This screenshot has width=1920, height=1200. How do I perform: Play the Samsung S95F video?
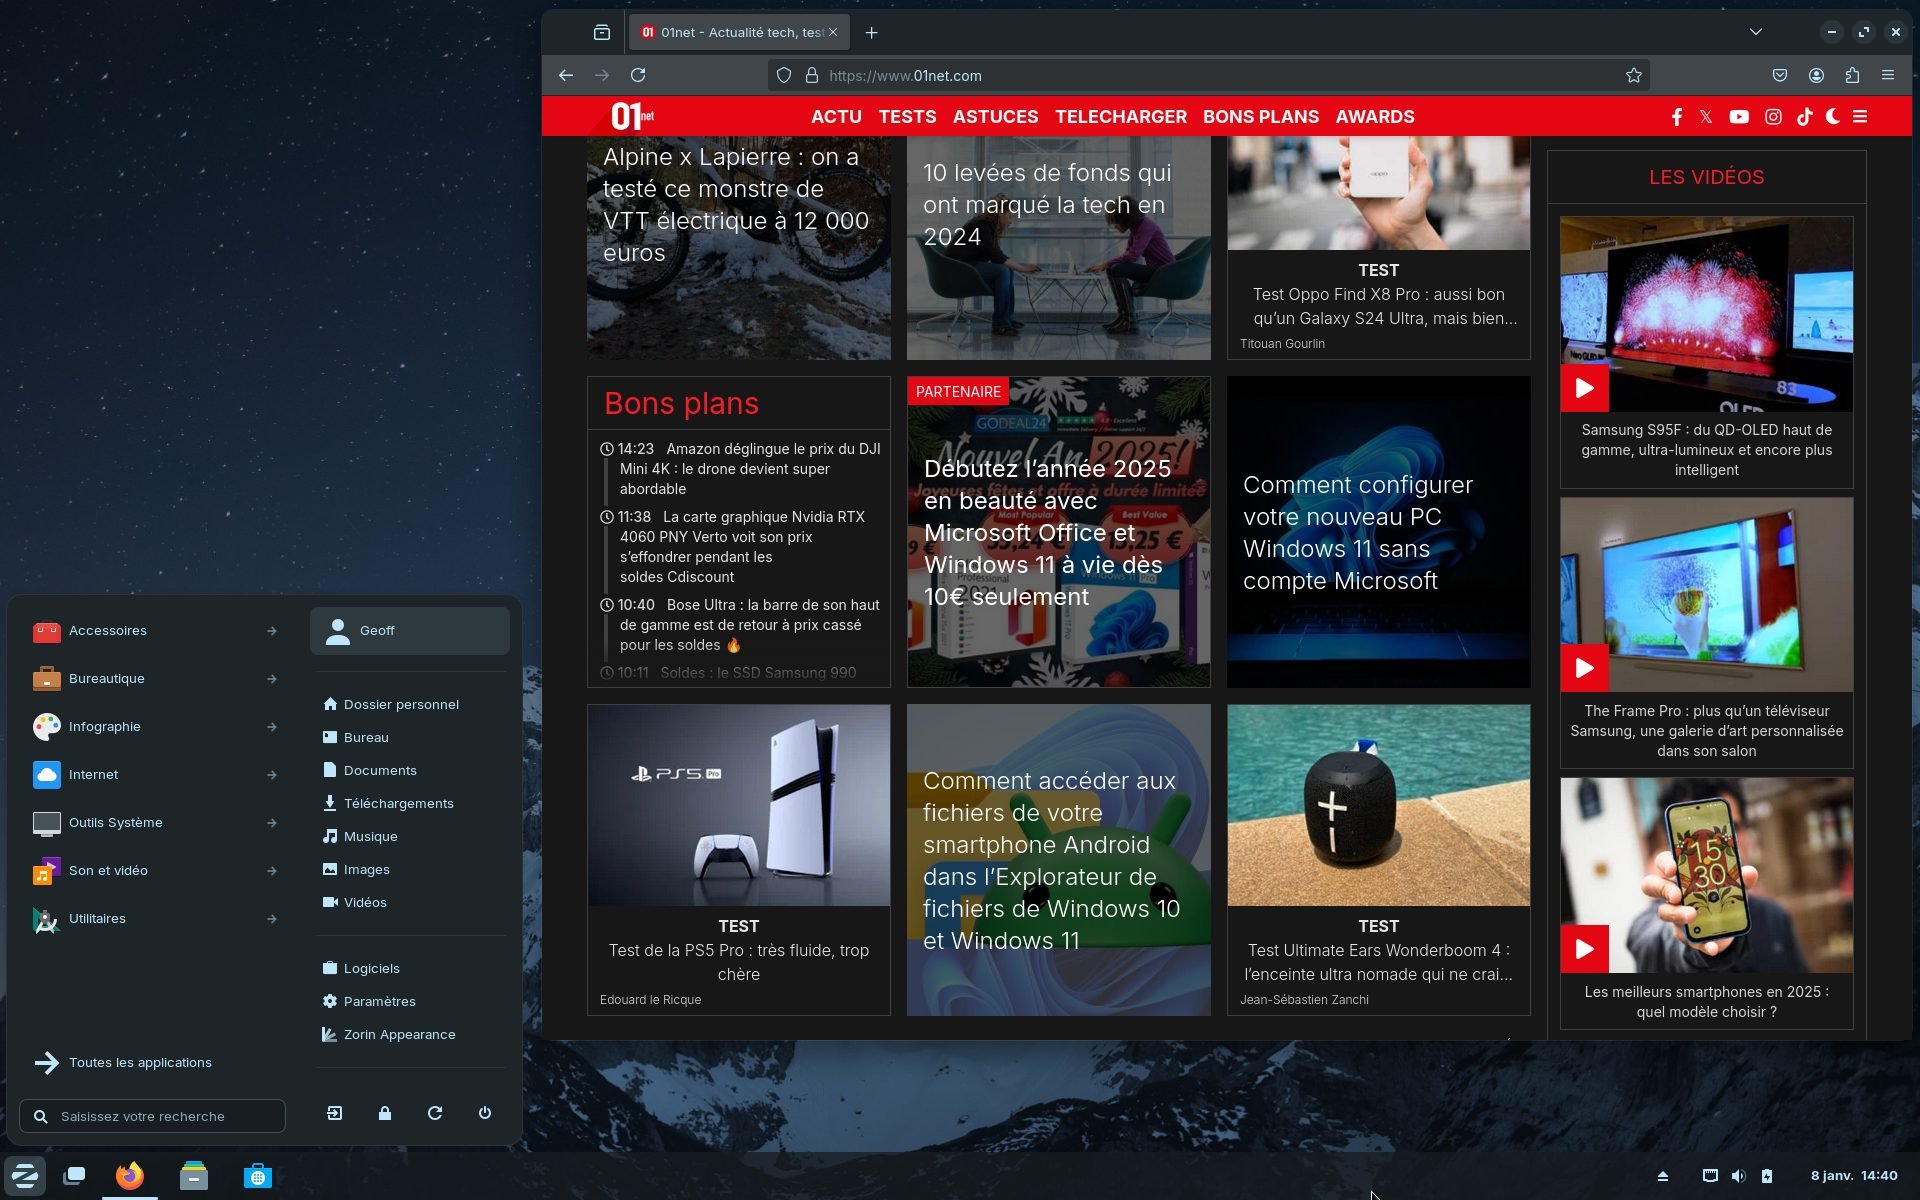tap(1584, 388)
